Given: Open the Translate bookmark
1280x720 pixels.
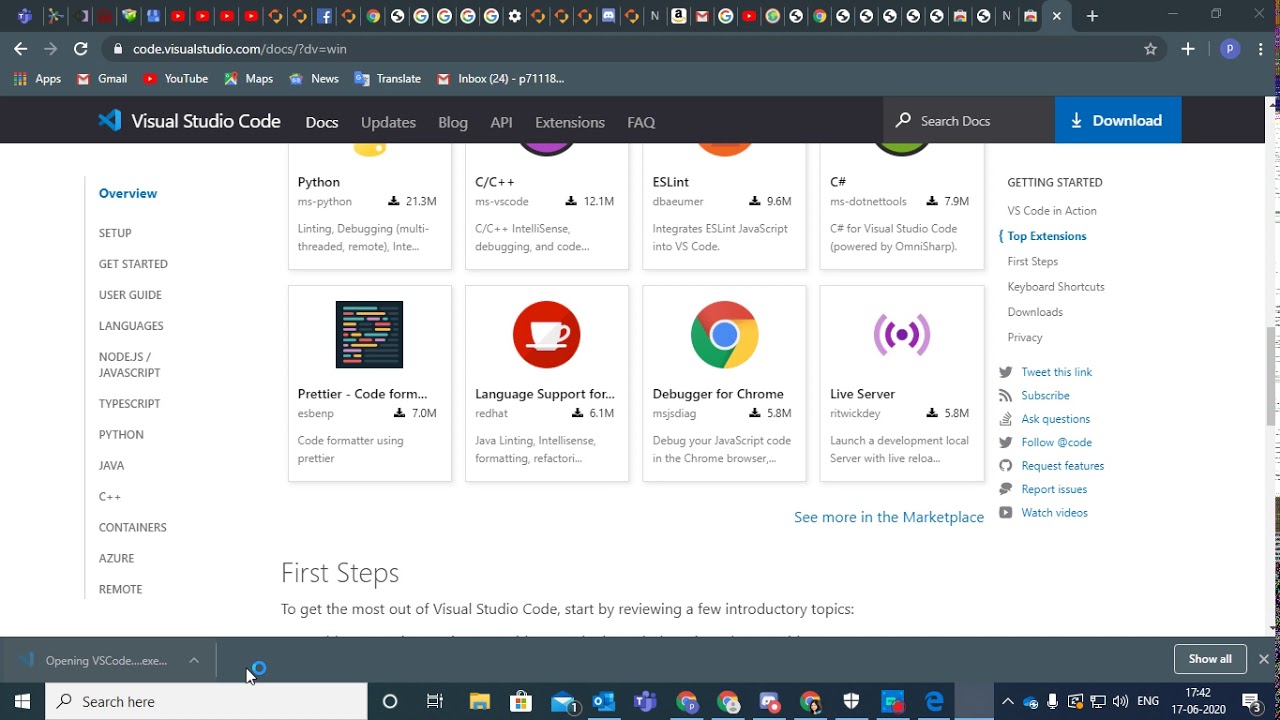Looking at the screenshot, I should pos(388,79).
